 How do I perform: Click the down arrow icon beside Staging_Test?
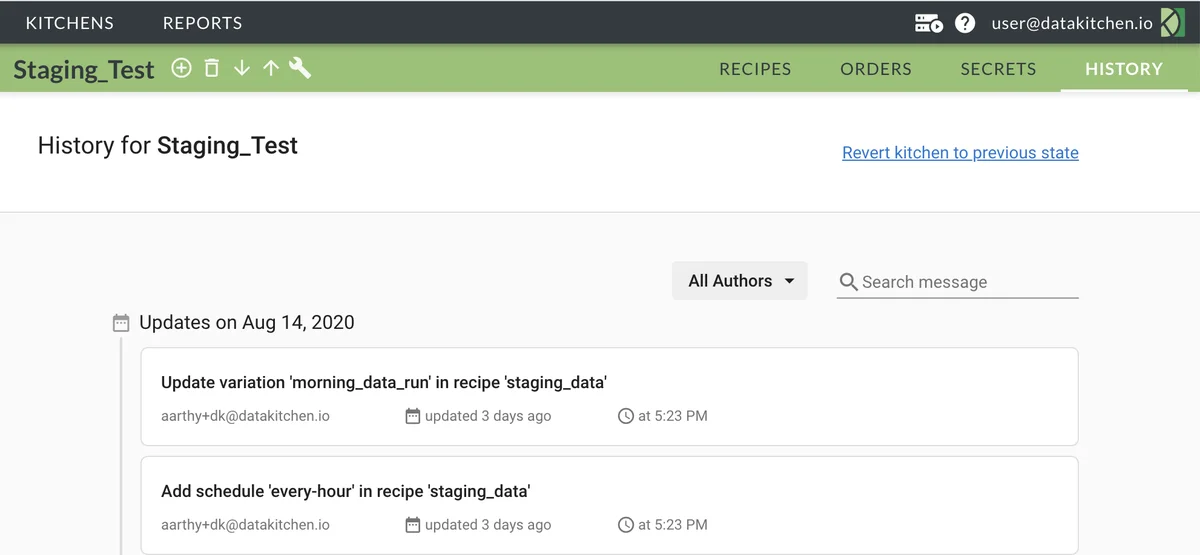tap(241, 68)
